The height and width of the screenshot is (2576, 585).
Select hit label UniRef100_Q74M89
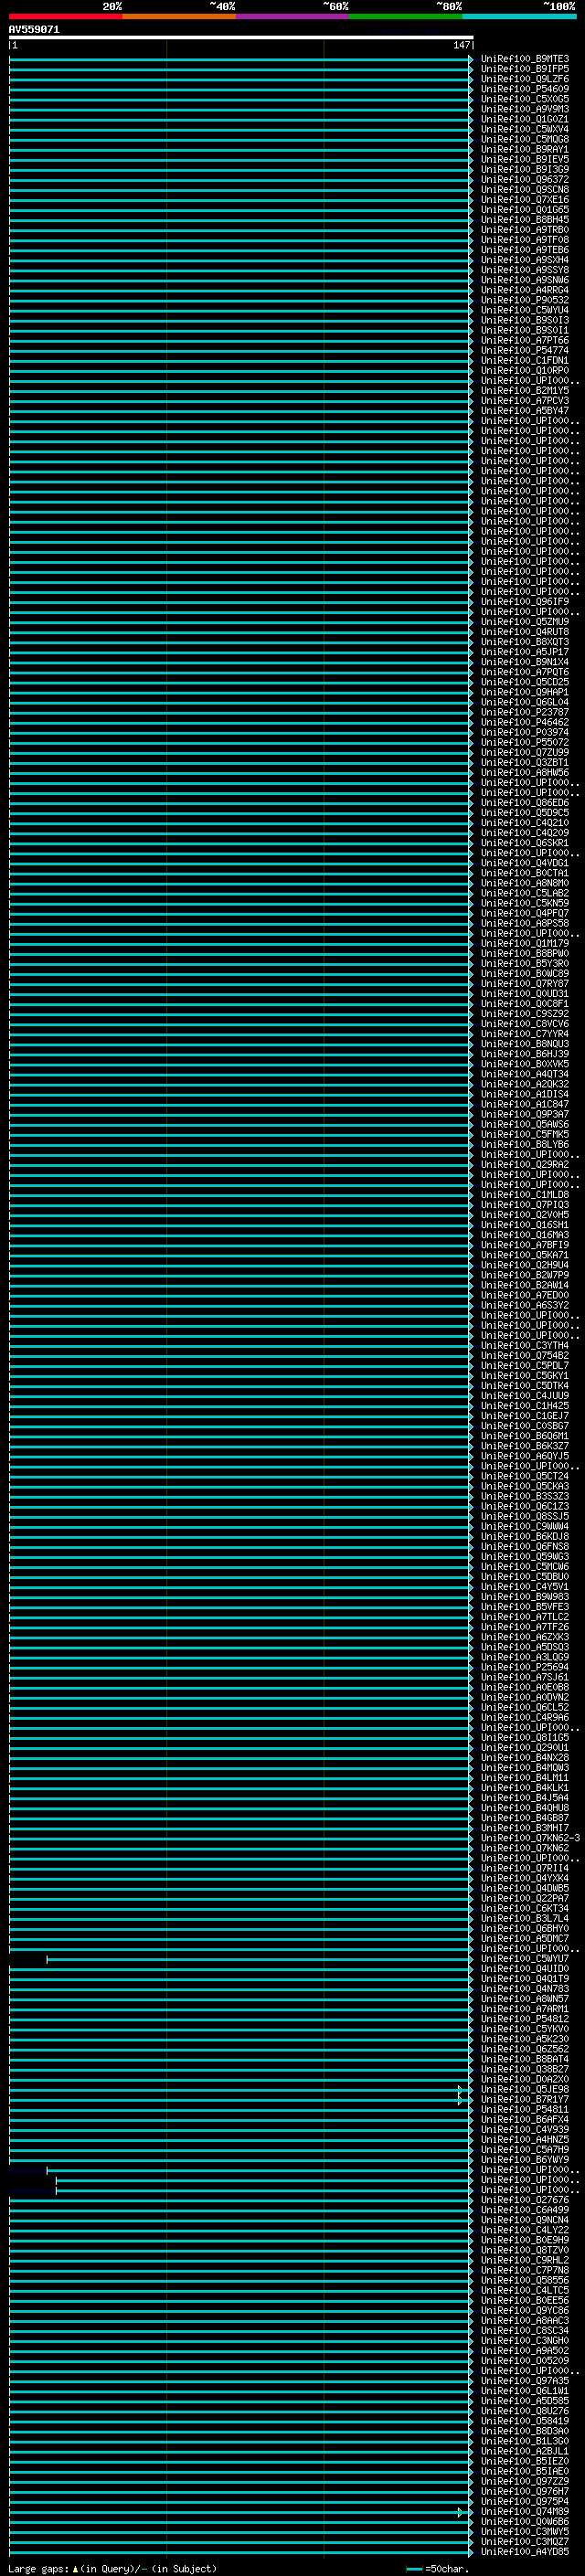tap(525, 2511)
